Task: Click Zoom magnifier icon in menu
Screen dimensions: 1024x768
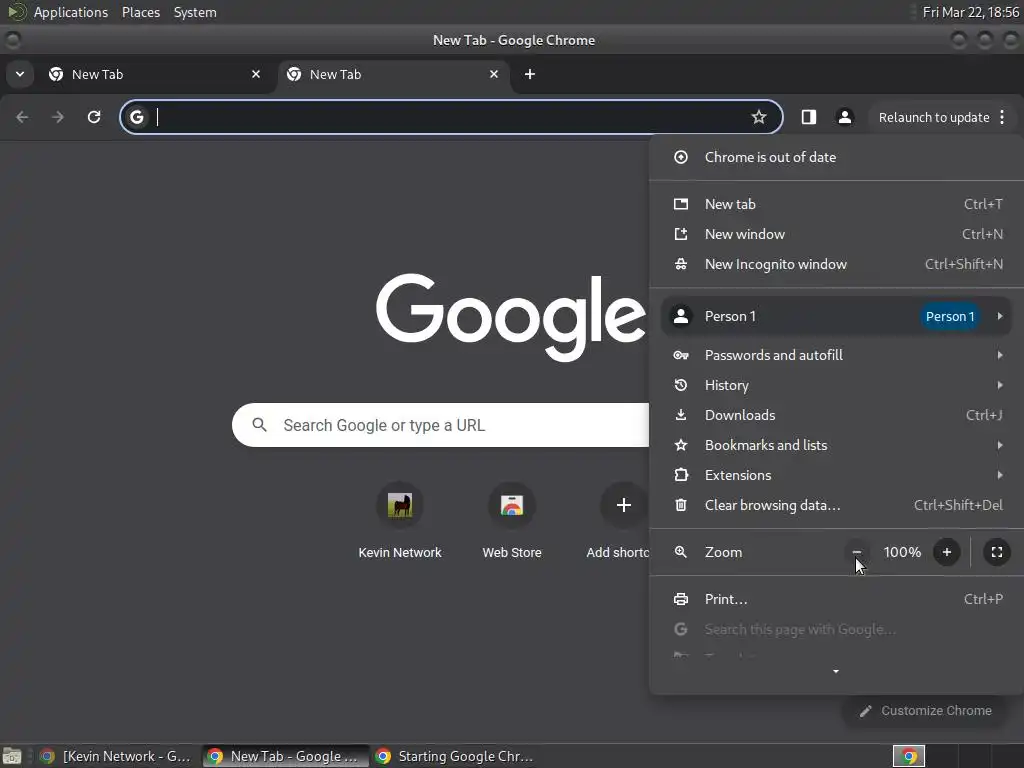Action: [x=680, y=552]
